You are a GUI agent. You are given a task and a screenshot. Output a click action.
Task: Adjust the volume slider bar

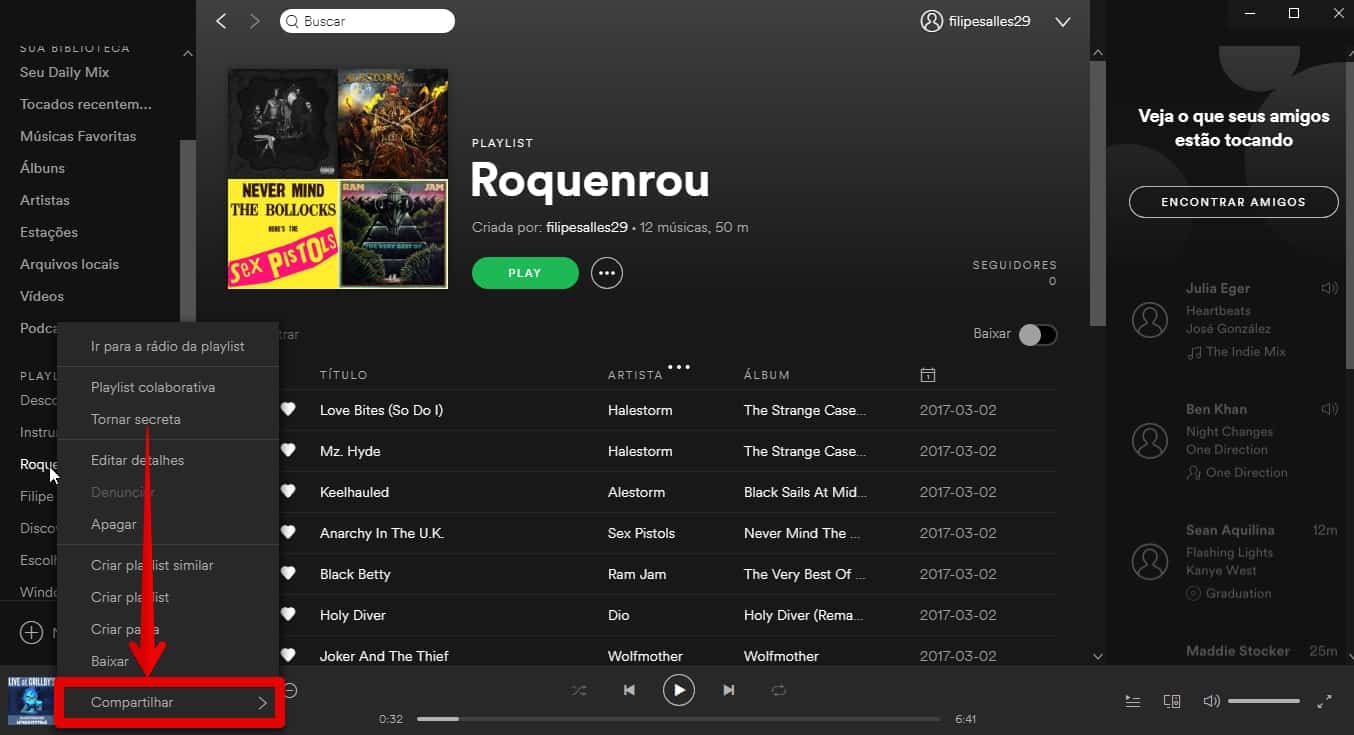pyautogui.click(x=1264, y=702)
